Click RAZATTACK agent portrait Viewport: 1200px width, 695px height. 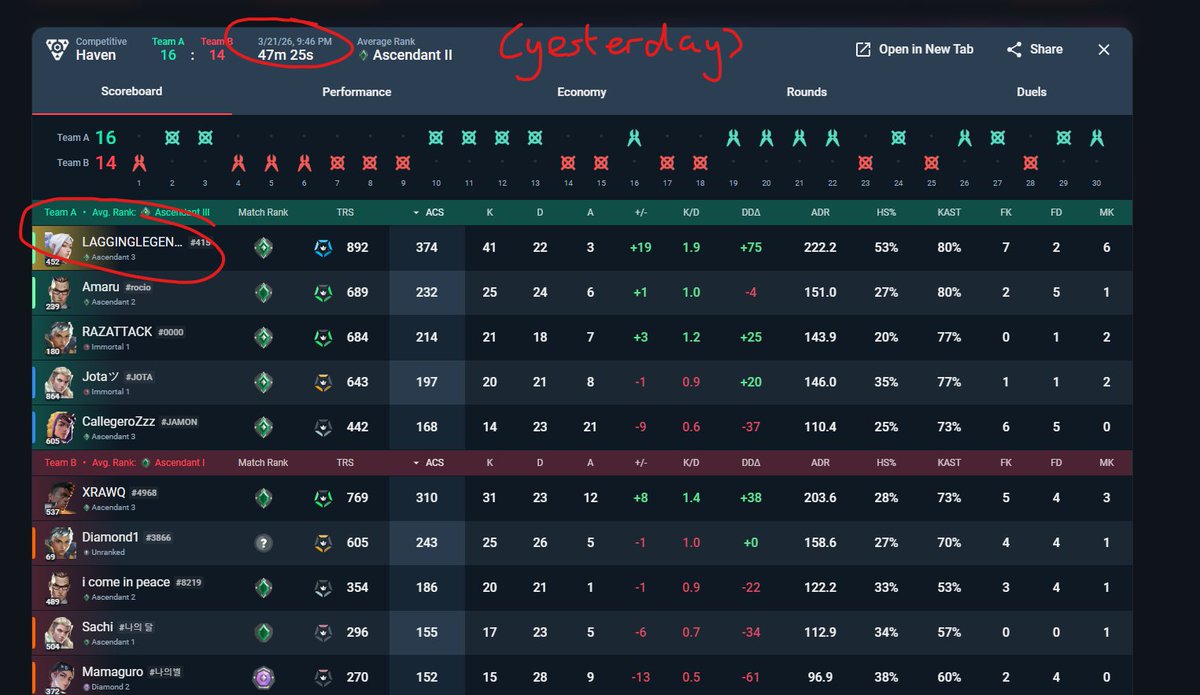pyautogui.click(x=60, y=337)
